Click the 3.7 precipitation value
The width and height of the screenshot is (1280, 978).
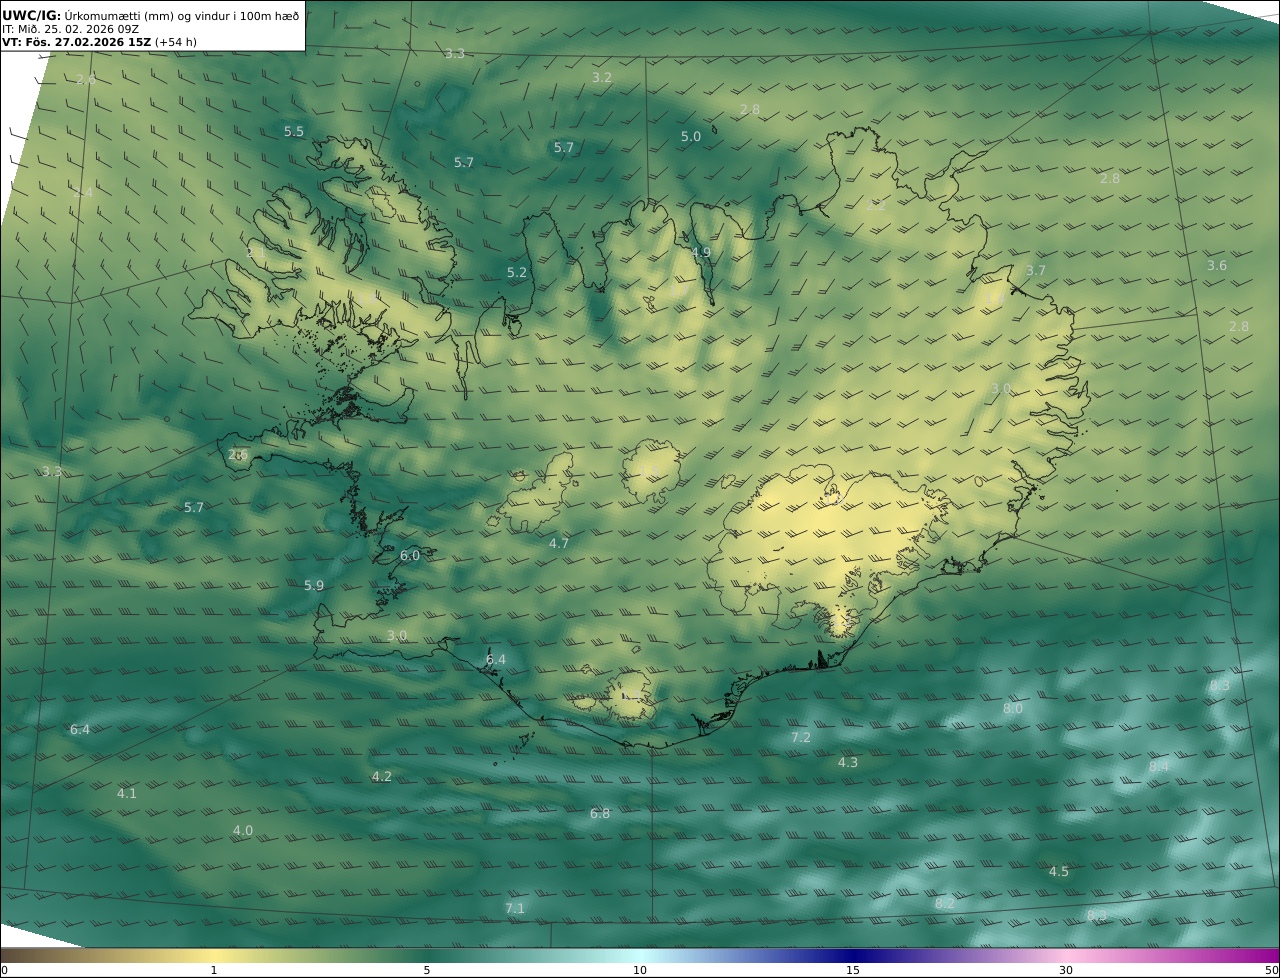click(1036, 270)
